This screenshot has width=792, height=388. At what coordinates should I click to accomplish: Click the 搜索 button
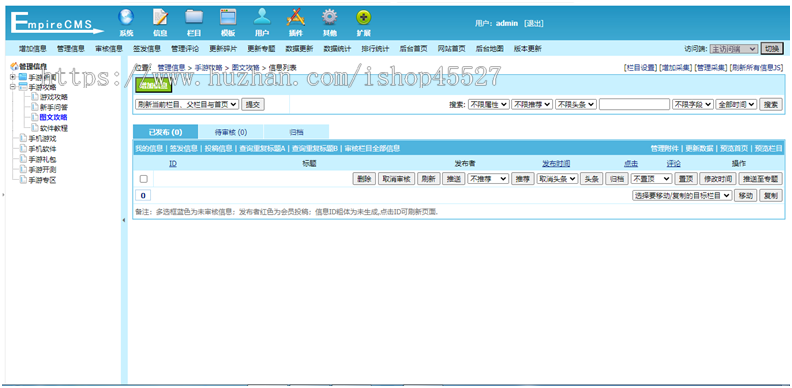pos(770,105)
